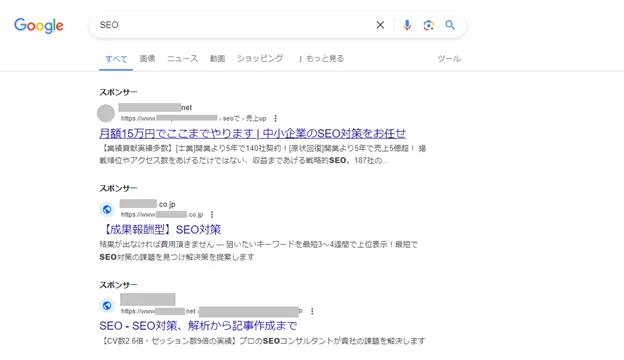
Task: Open the 月額15万円でここまでやります ad link
Action: tap(252, 133)
